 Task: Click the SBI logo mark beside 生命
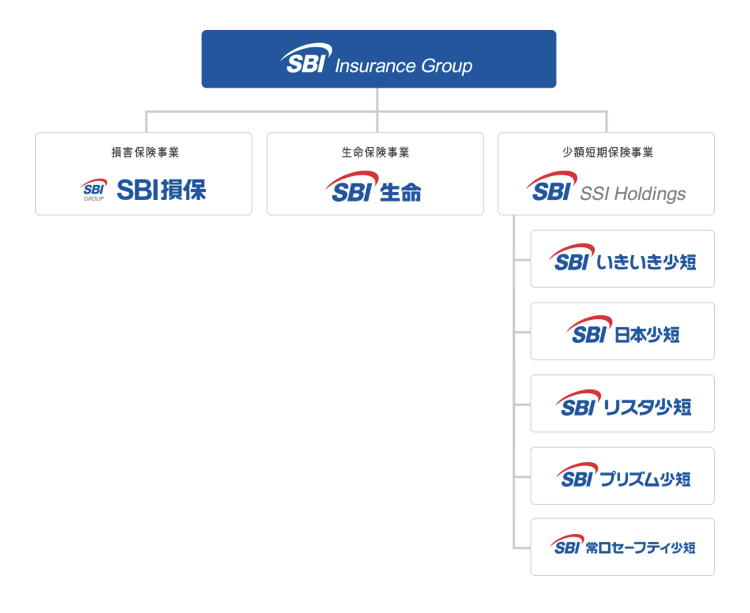pos(350,188)
